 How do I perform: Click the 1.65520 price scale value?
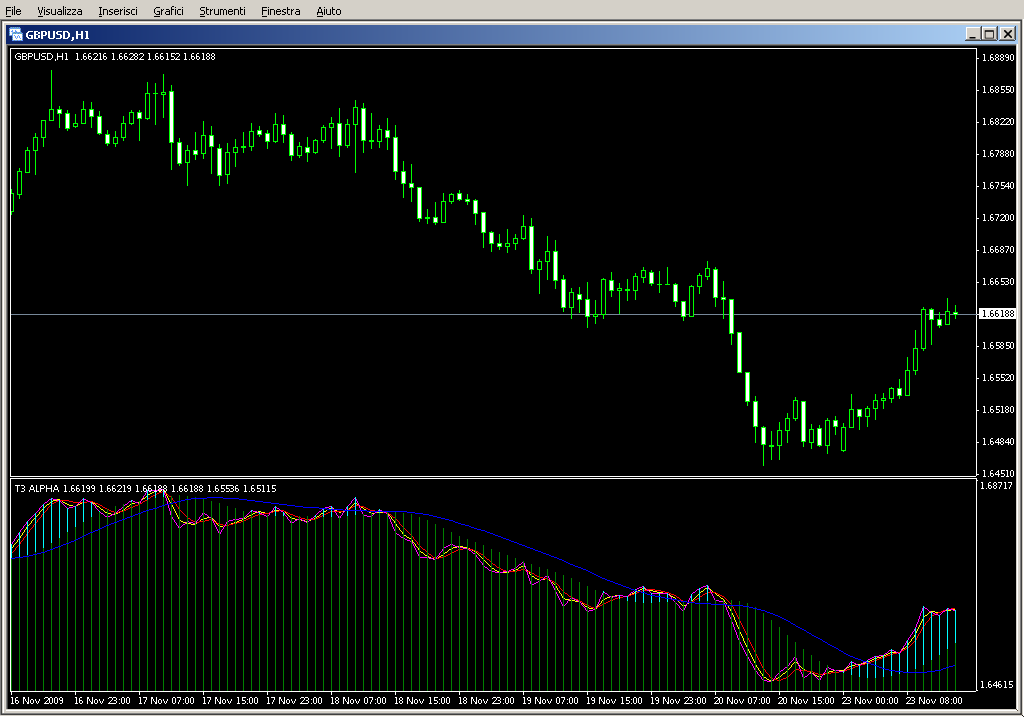point(998,377)
